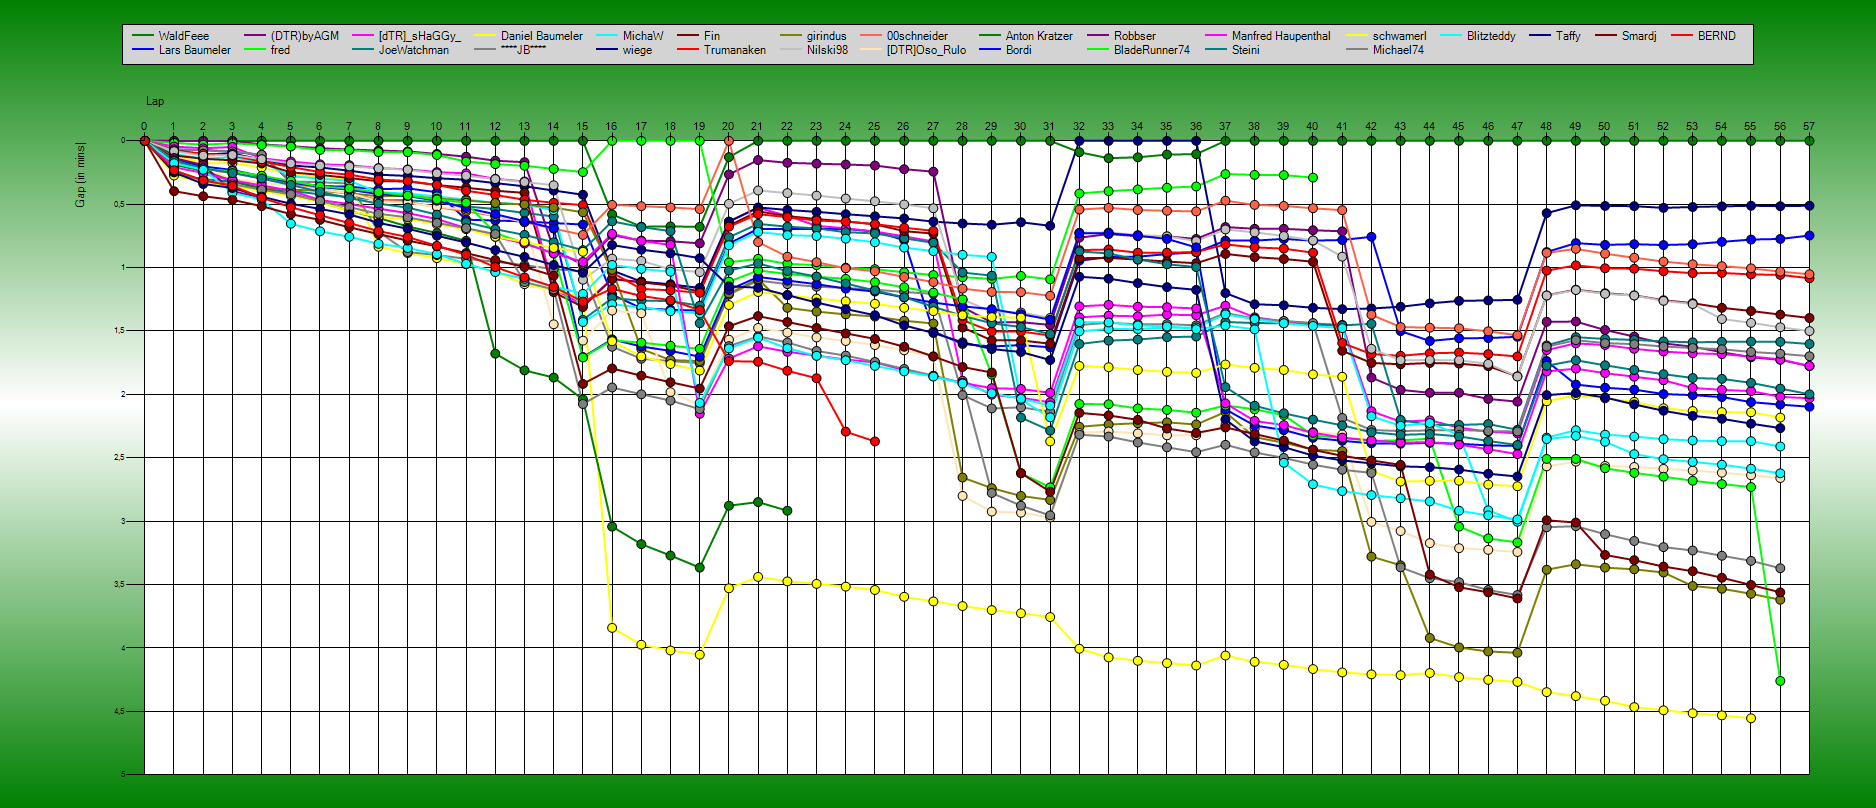Viewport: 1876px width, 808px height.
Task: Click the Michael74 legend entry
Action: [1398, 50]
